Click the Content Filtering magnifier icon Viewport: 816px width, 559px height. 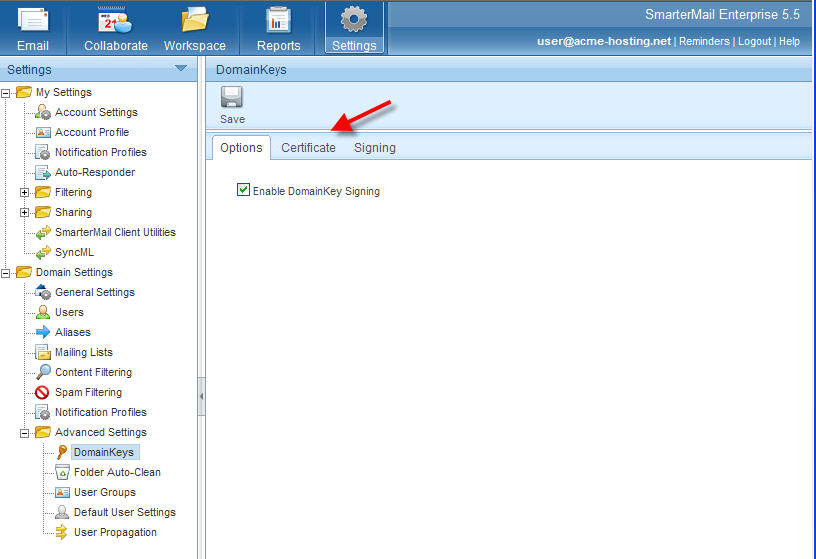click(x=43, y=372)
